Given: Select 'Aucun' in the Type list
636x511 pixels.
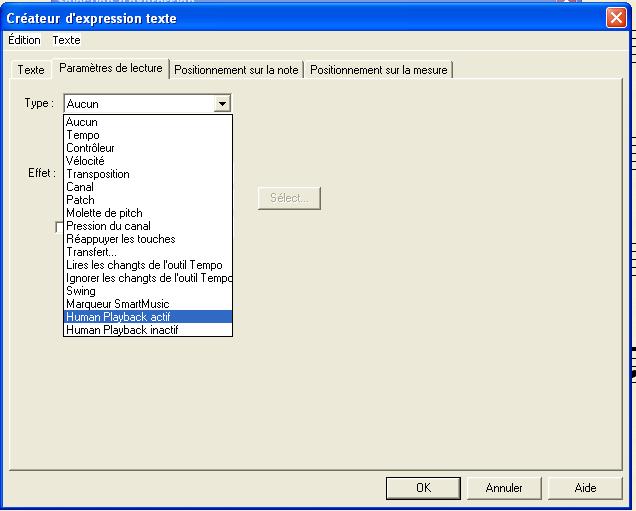Looking at the screenshot, I should [147, 122].
